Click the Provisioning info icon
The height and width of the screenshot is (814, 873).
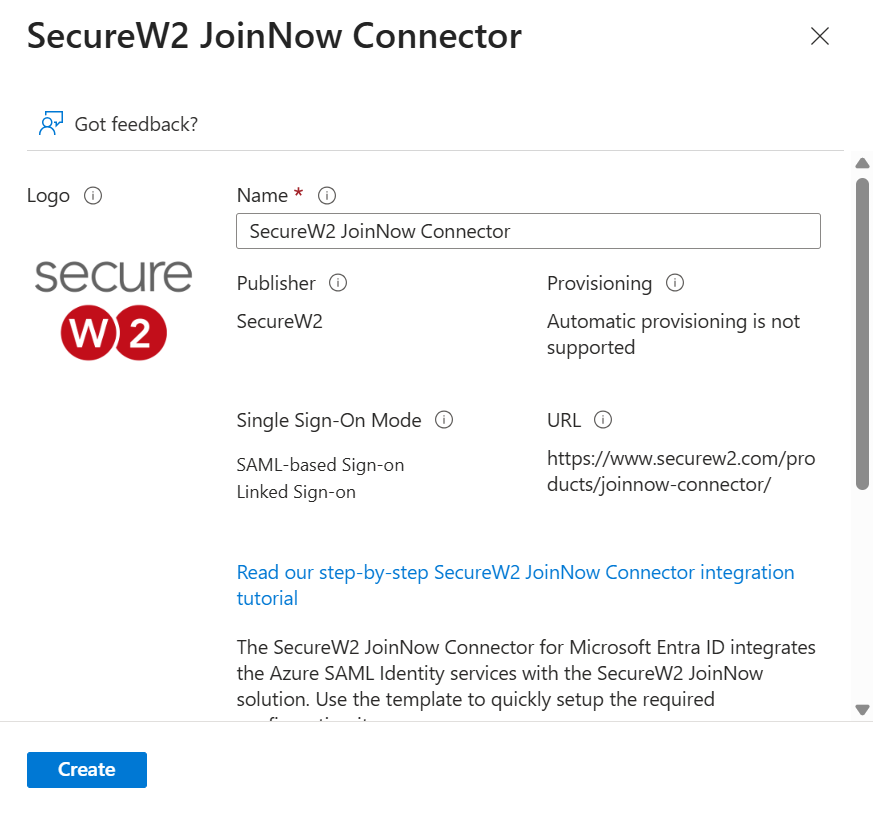675,283
